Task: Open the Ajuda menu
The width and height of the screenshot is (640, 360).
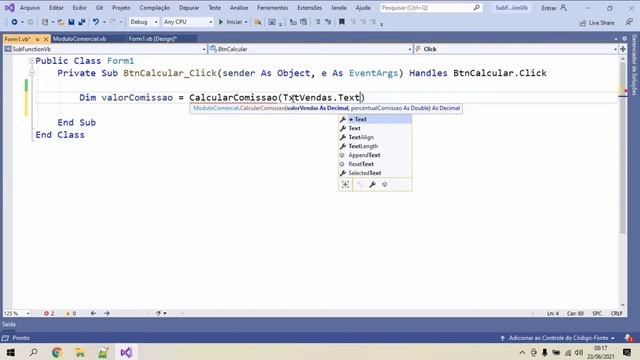Action: (x=363, y=8)
